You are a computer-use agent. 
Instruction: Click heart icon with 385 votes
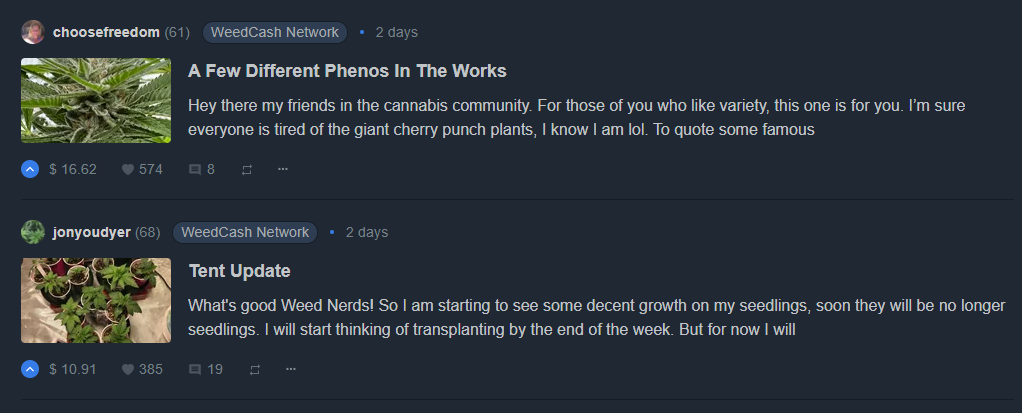pos(128,369)
